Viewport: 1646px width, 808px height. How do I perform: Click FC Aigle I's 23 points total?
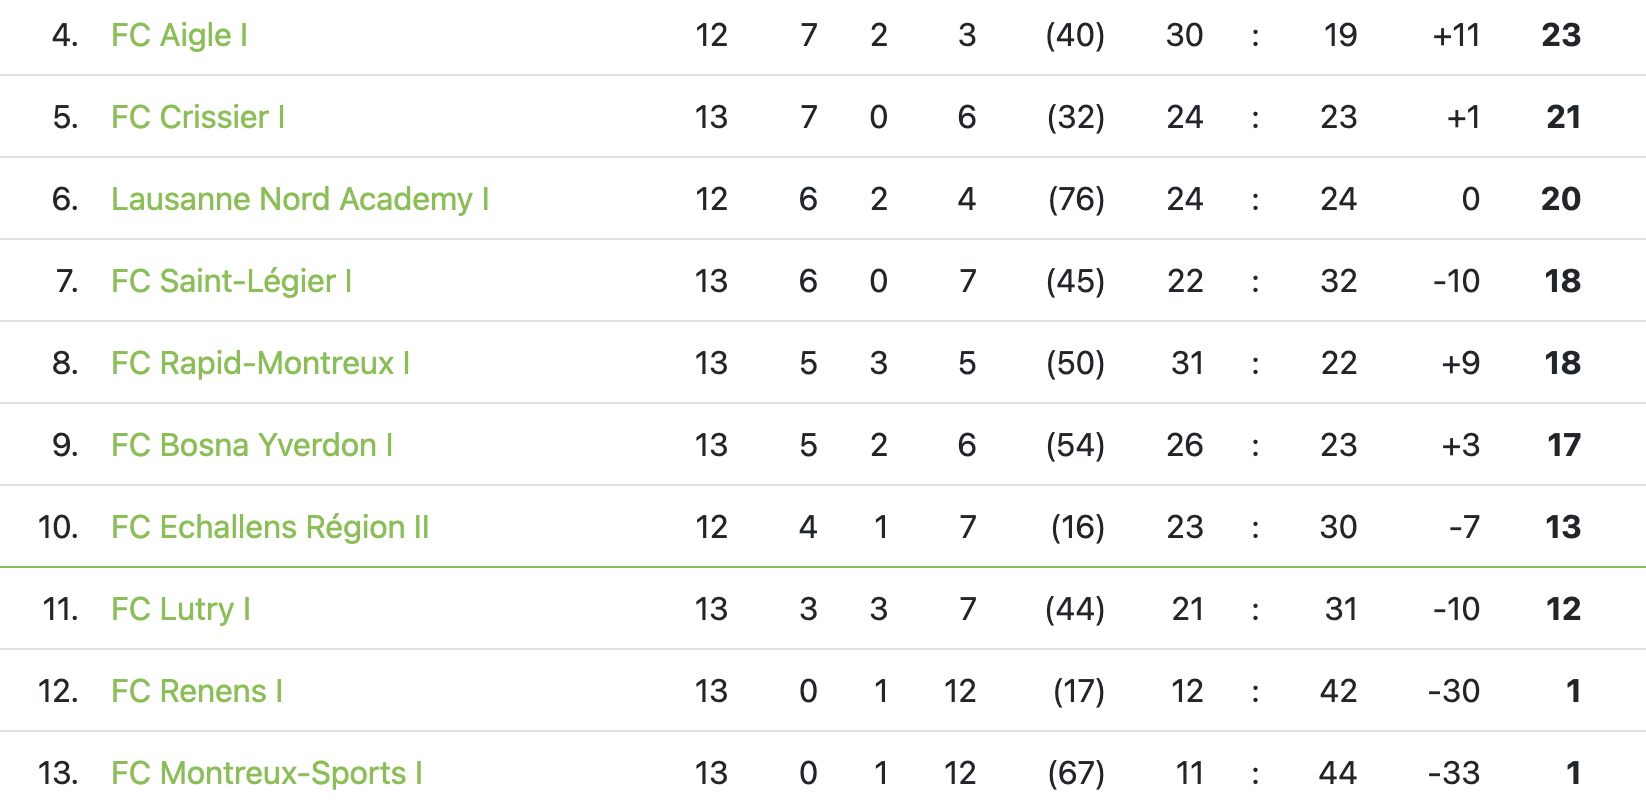(1560, 36)
